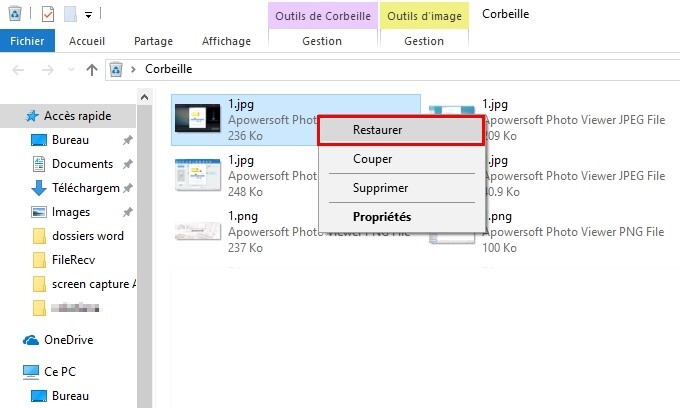Select the 248 Ko 1.jpg thumbnail
This screenshot has height=408, width=680.
tap(196, 174)
